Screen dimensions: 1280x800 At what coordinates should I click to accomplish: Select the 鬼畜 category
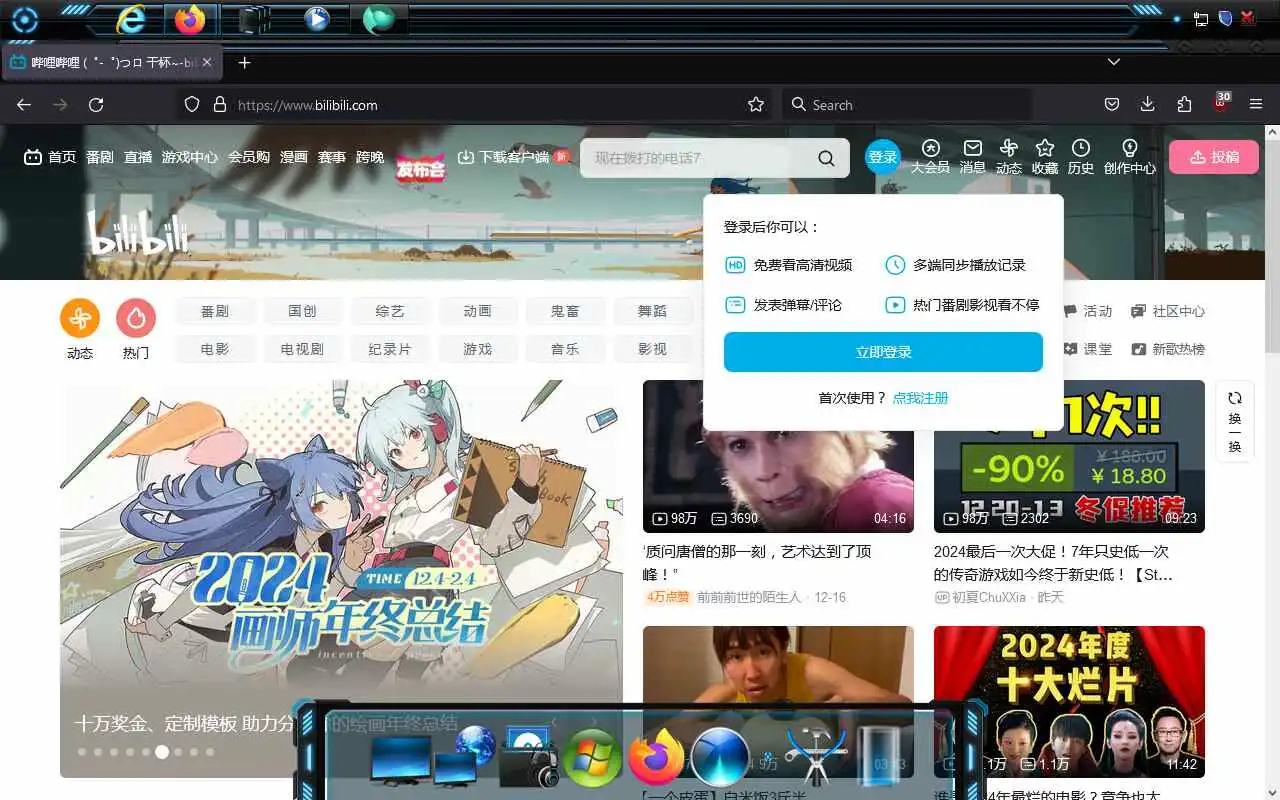565,311
